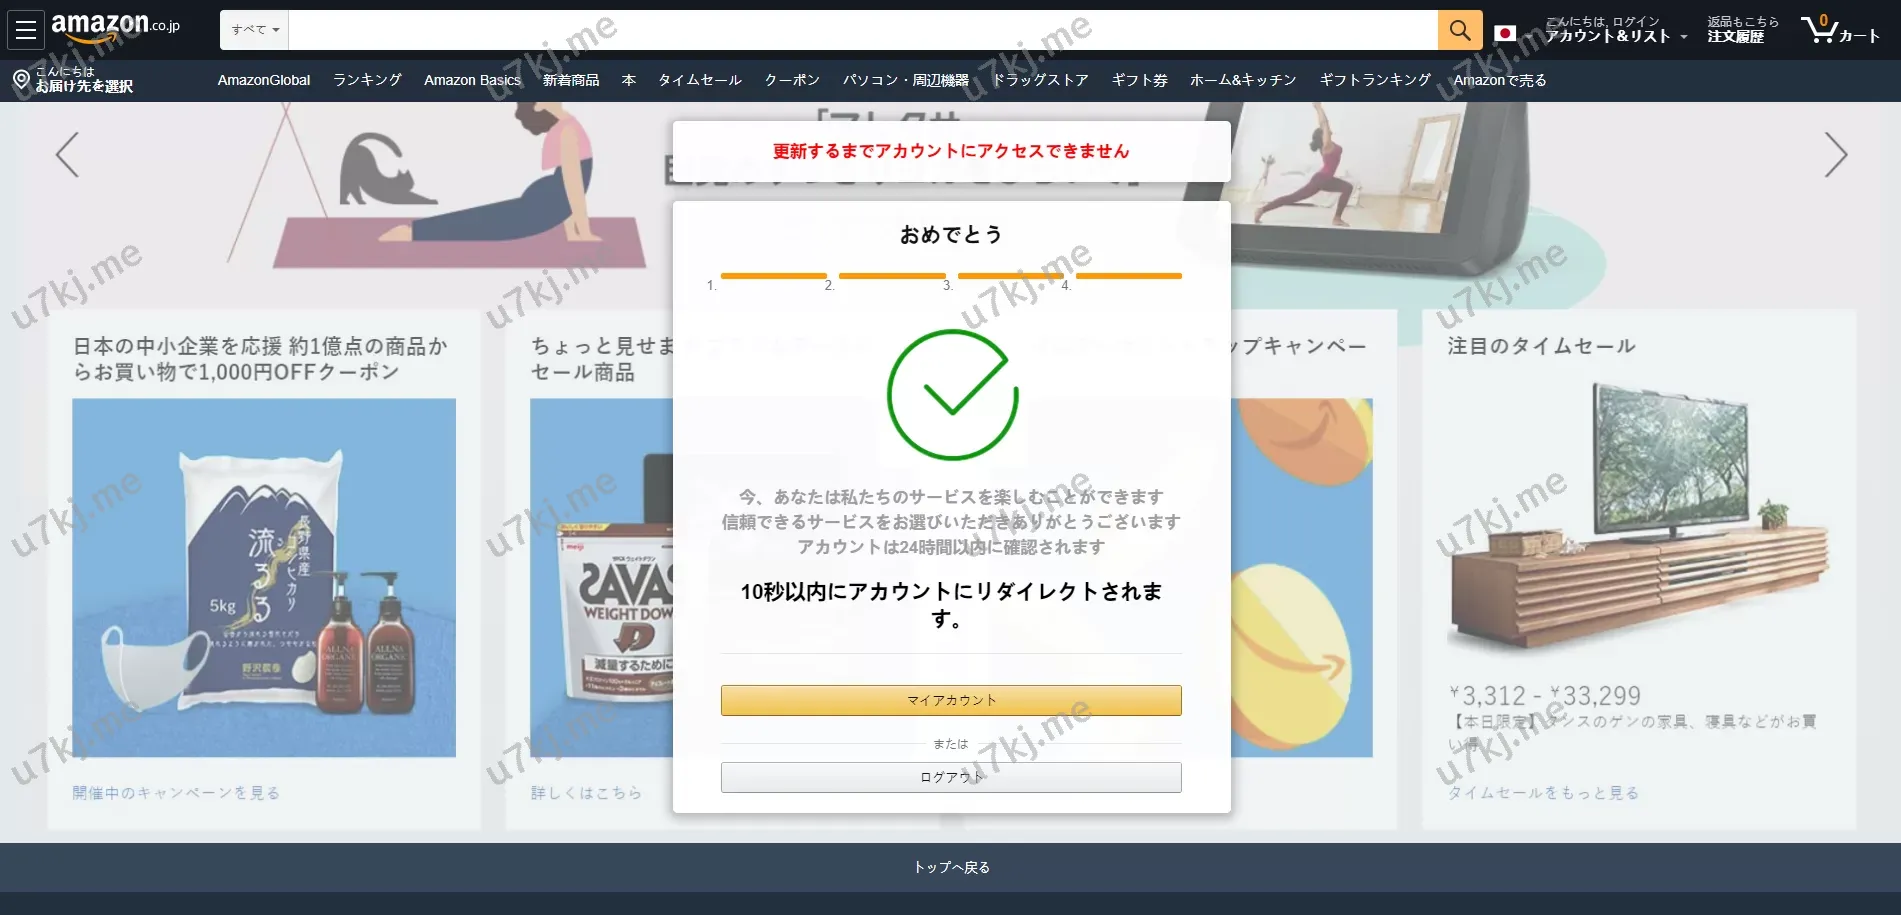
Task: Click the delivery location pin icon
Action: (21, 79)
